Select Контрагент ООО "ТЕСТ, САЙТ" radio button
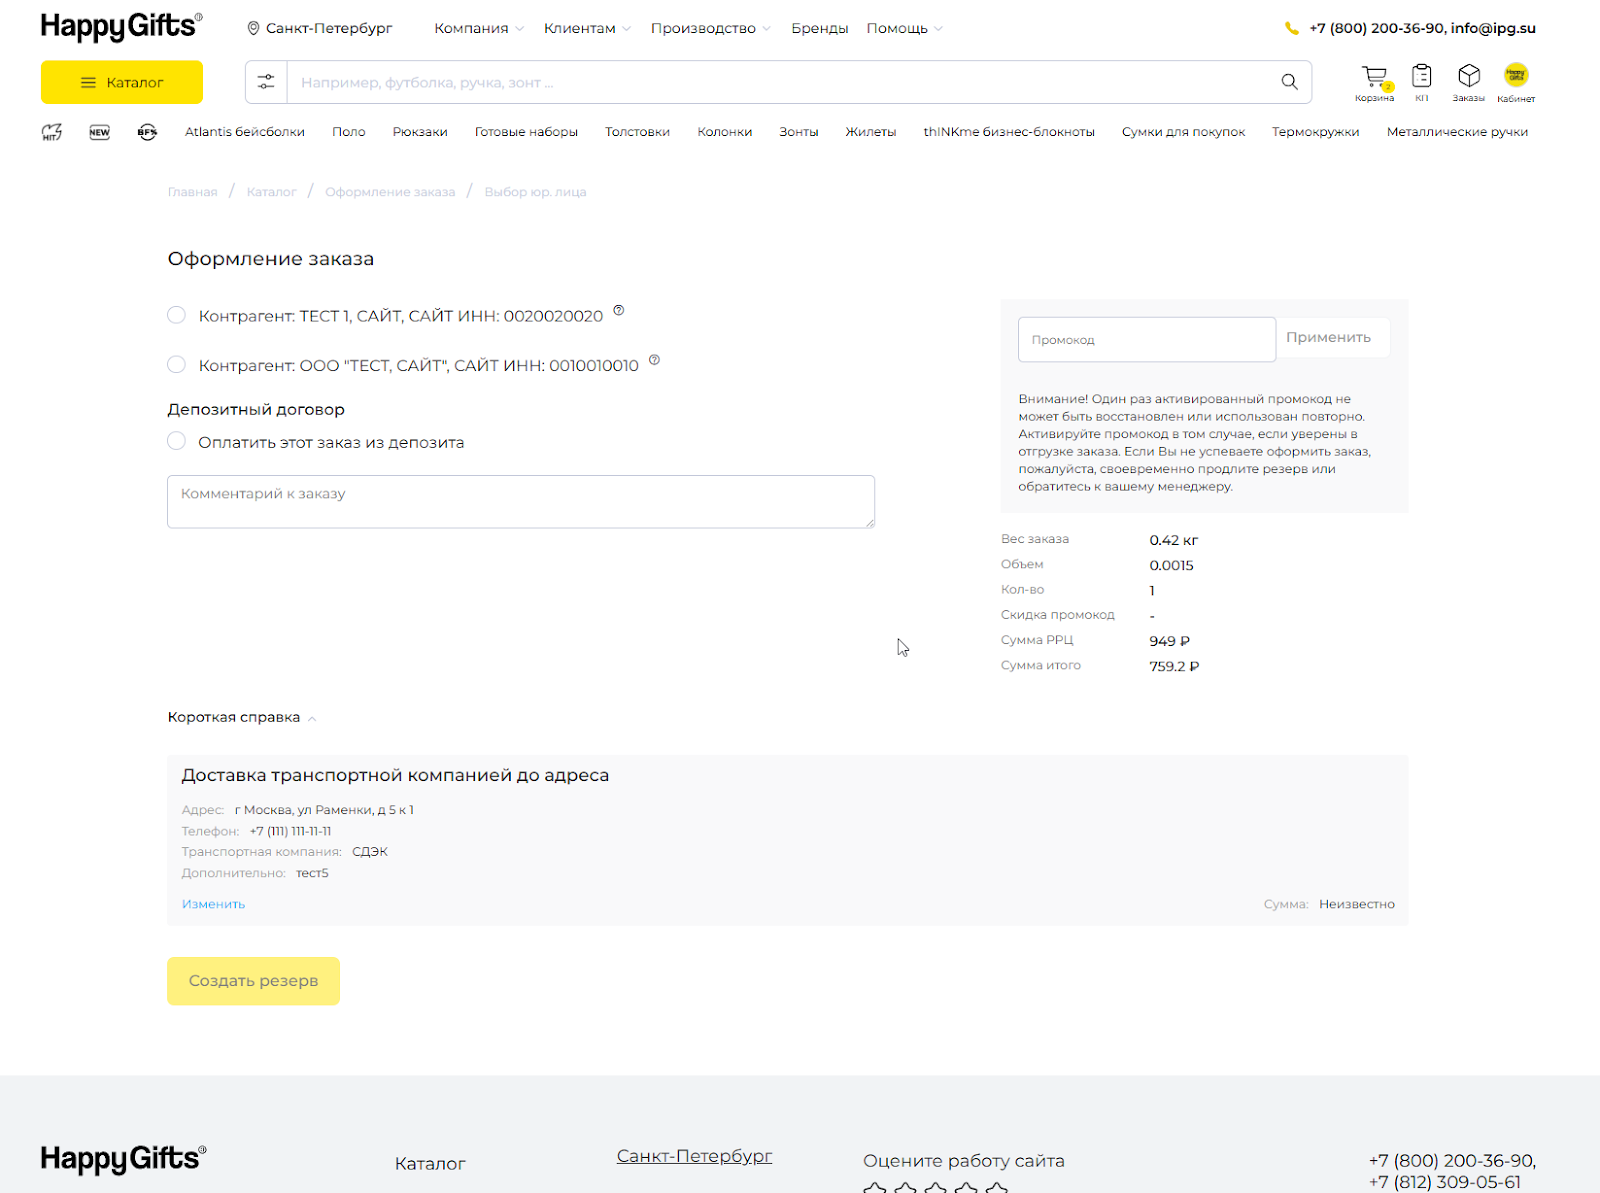Image resolution: width=1600 pixels, height=1193 pixels. coord(177,365)
